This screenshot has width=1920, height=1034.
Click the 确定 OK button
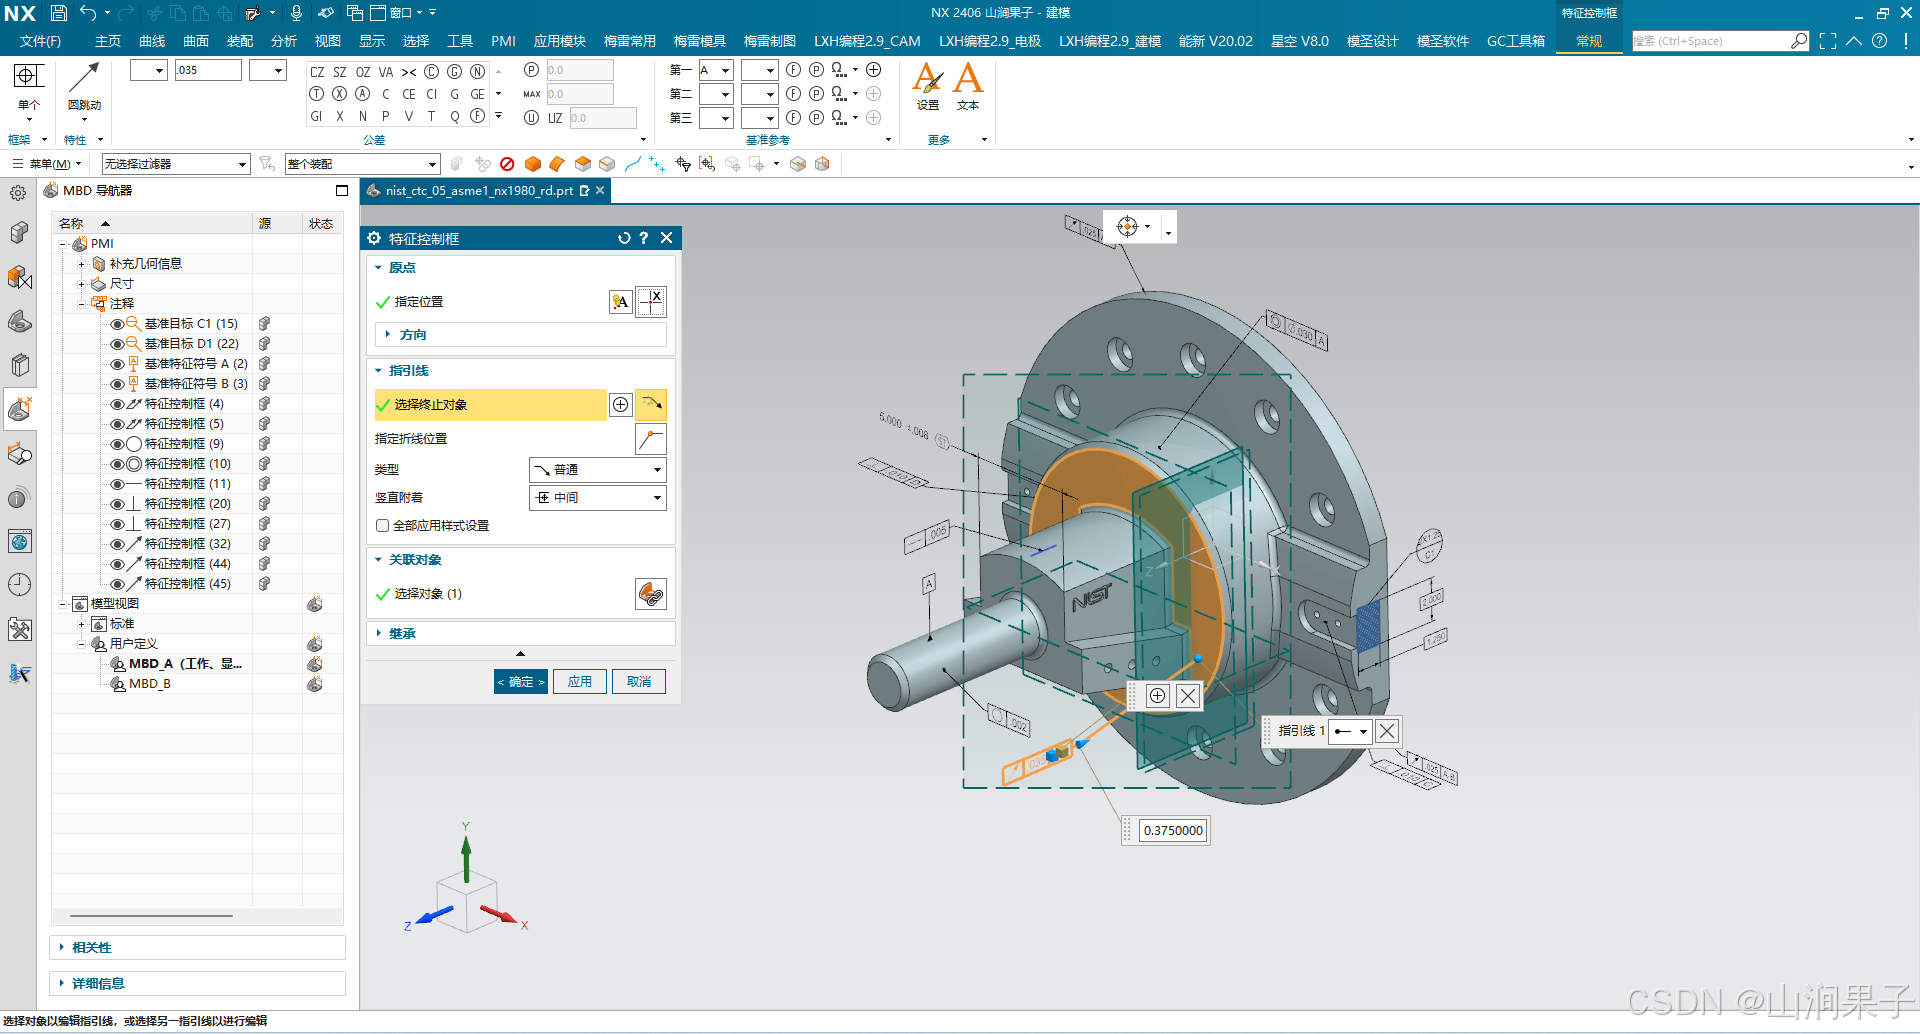coord(521,682)
